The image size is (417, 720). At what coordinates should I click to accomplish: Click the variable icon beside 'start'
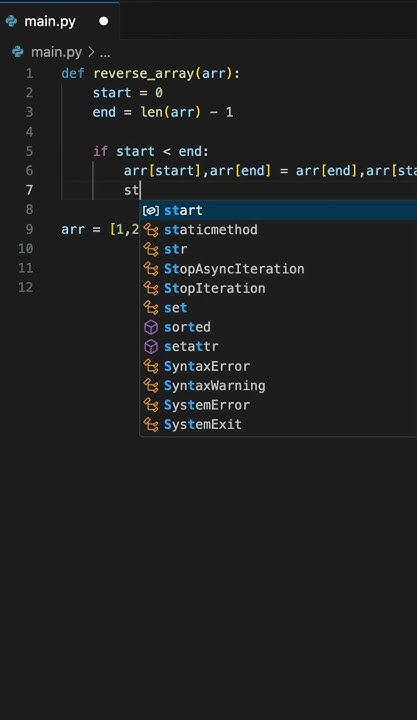(x=151, y=211)
